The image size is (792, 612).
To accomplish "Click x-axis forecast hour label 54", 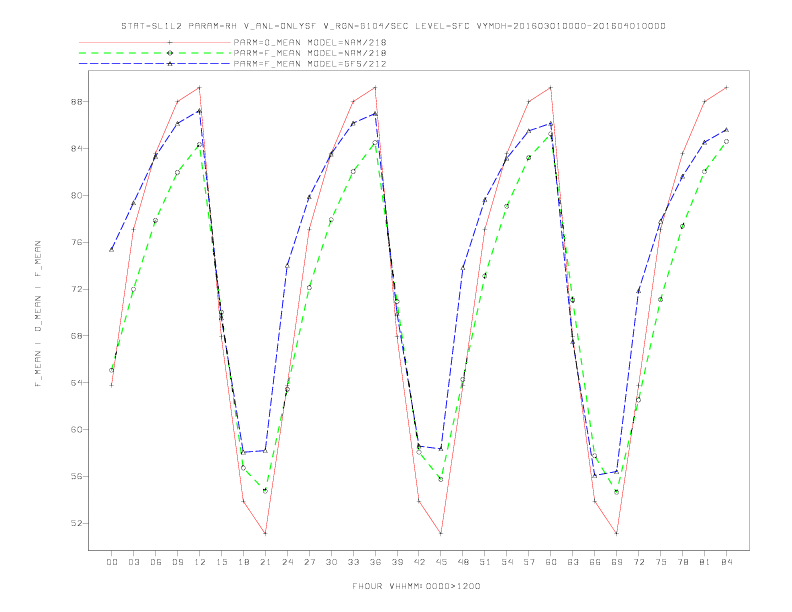I will (507, 562).
